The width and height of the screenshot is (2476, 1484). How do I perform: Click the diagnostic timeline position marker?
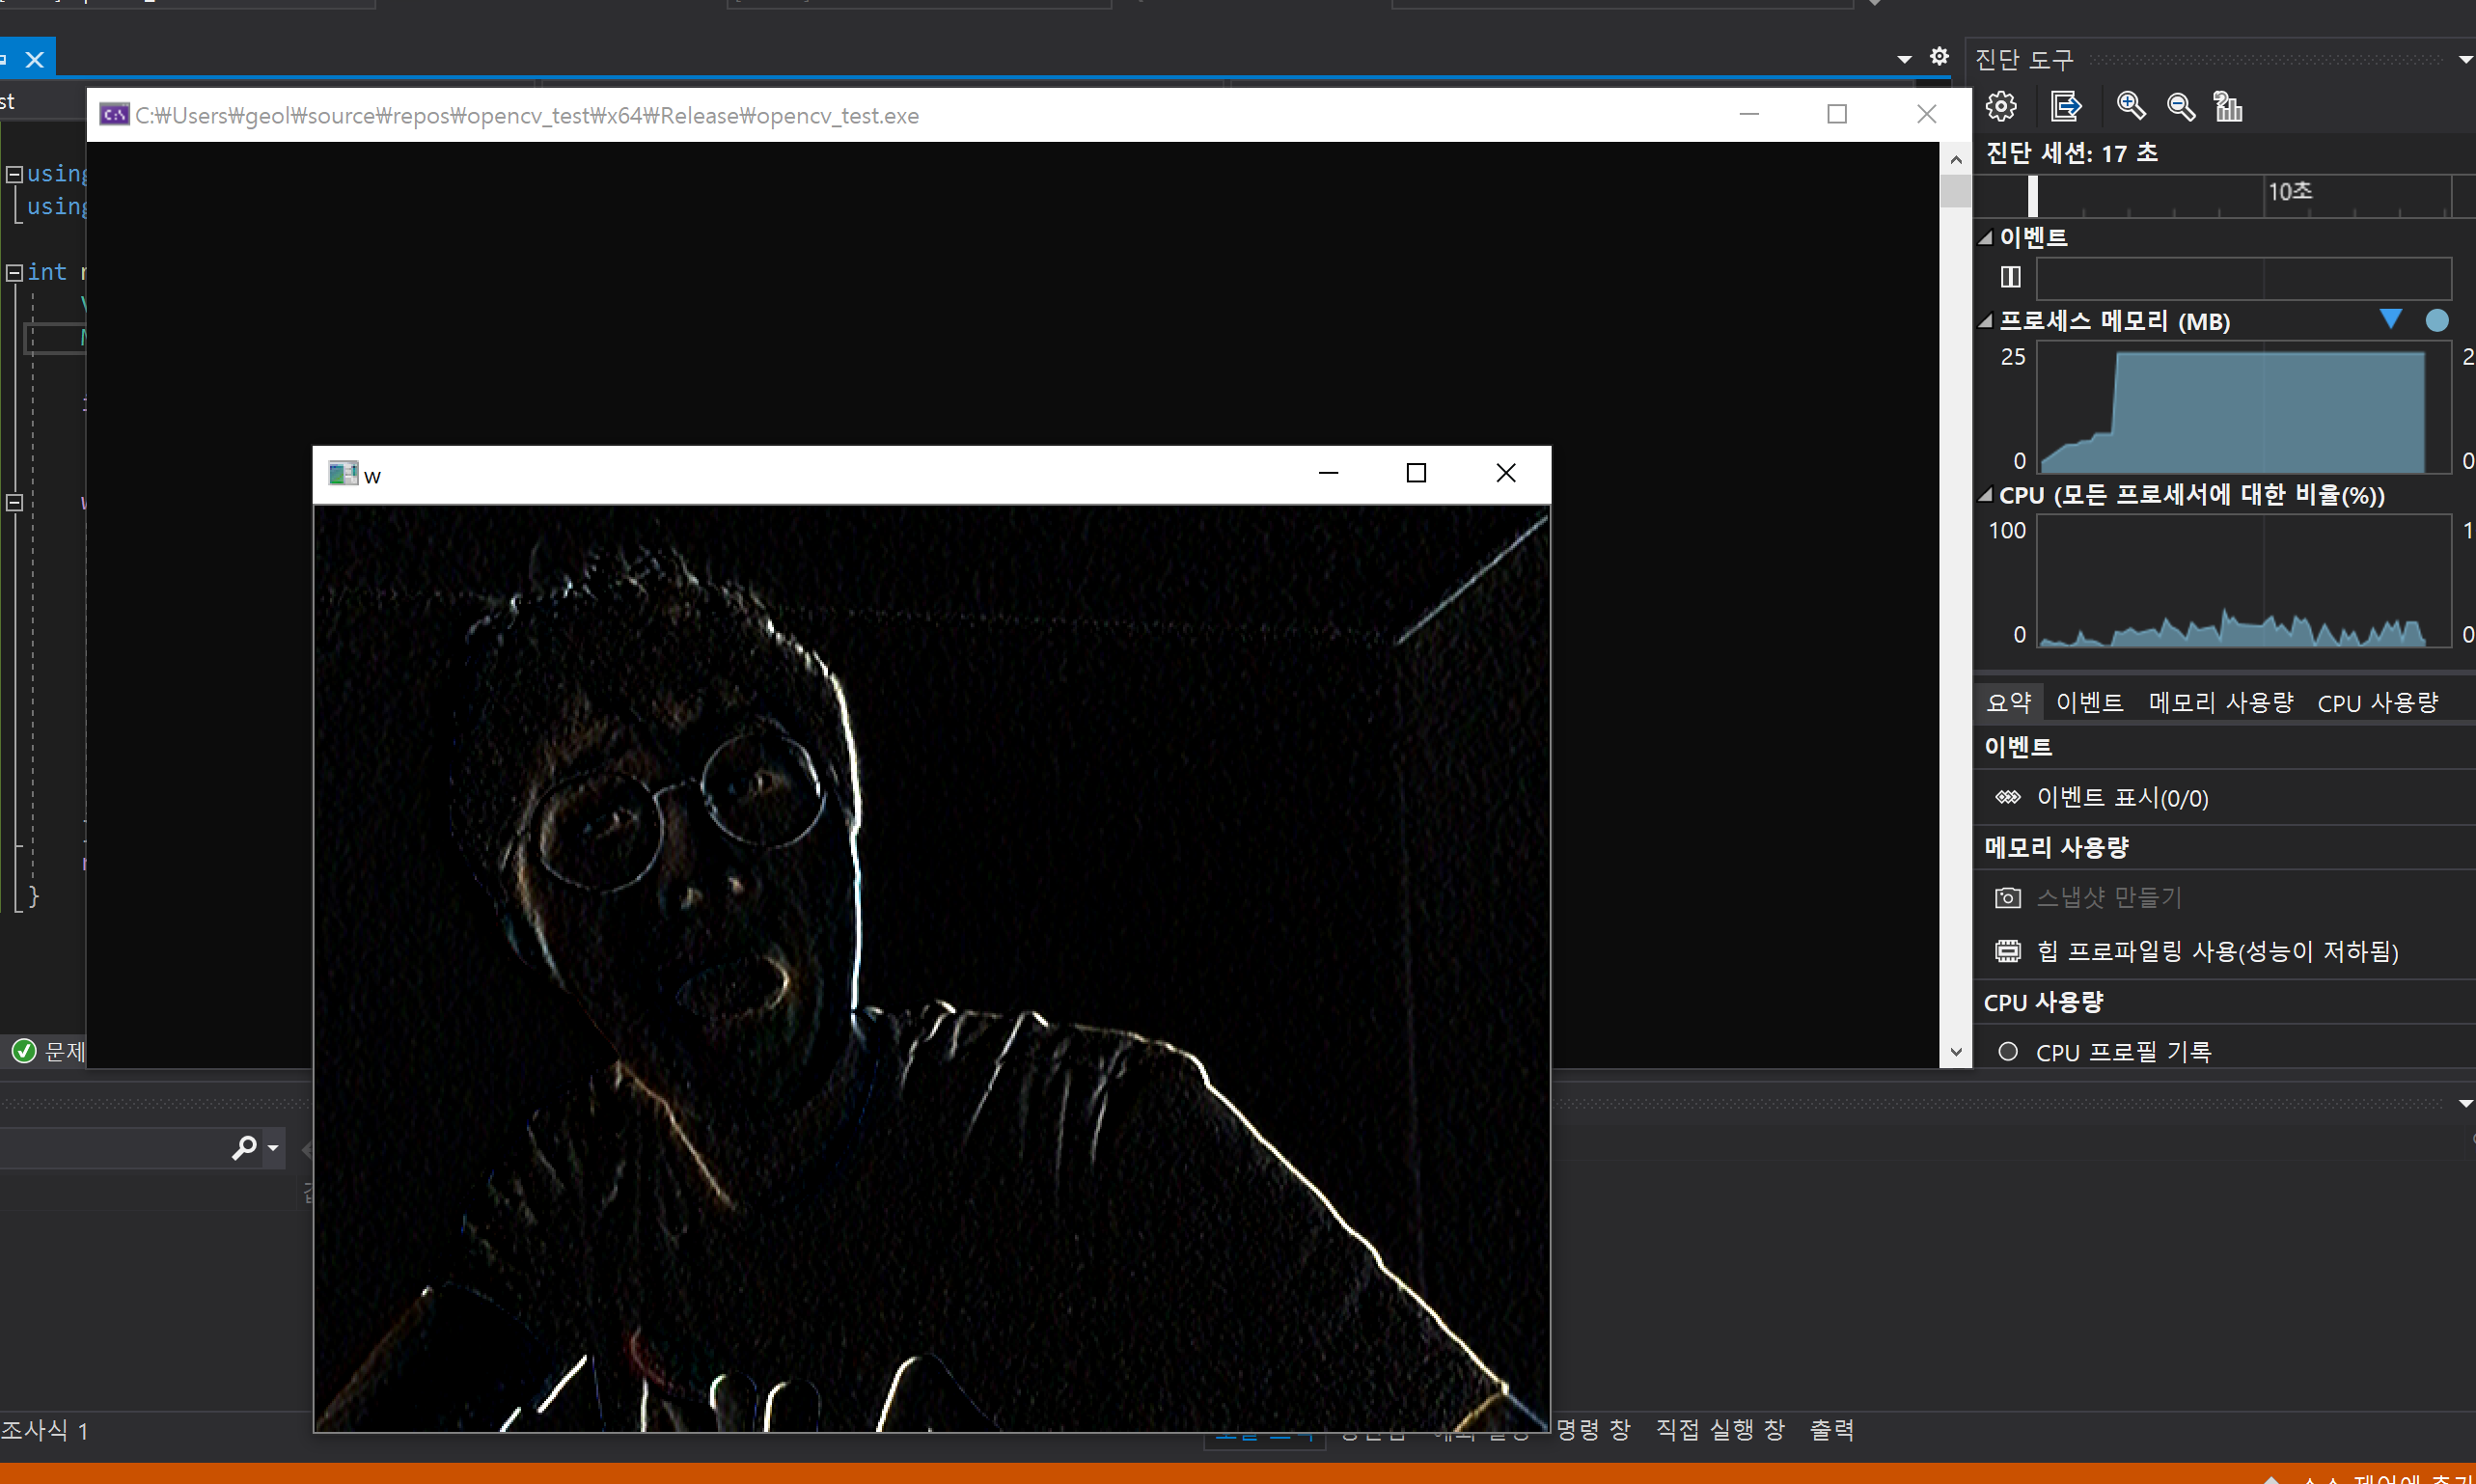point(2032,196)
